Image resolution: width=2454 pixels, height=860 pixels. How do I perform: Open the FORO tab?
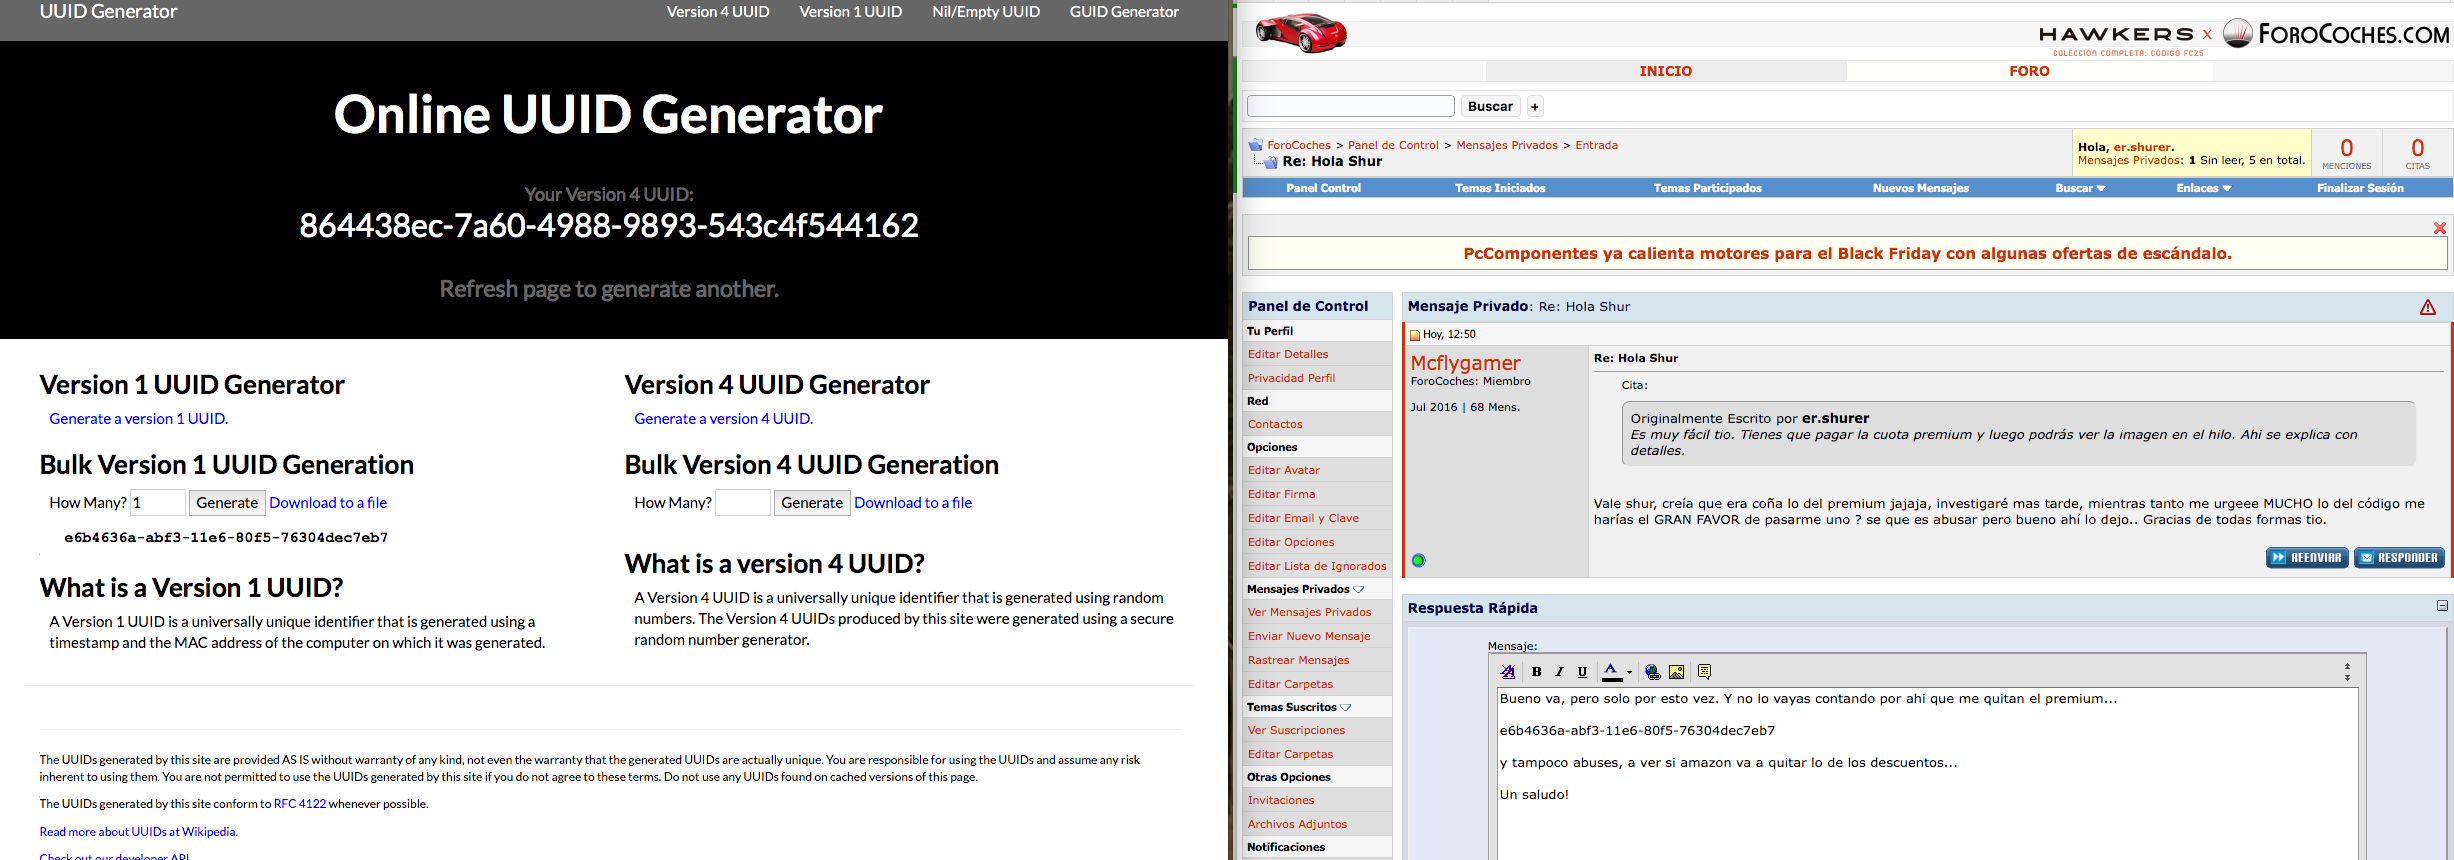click(2029, 71)
